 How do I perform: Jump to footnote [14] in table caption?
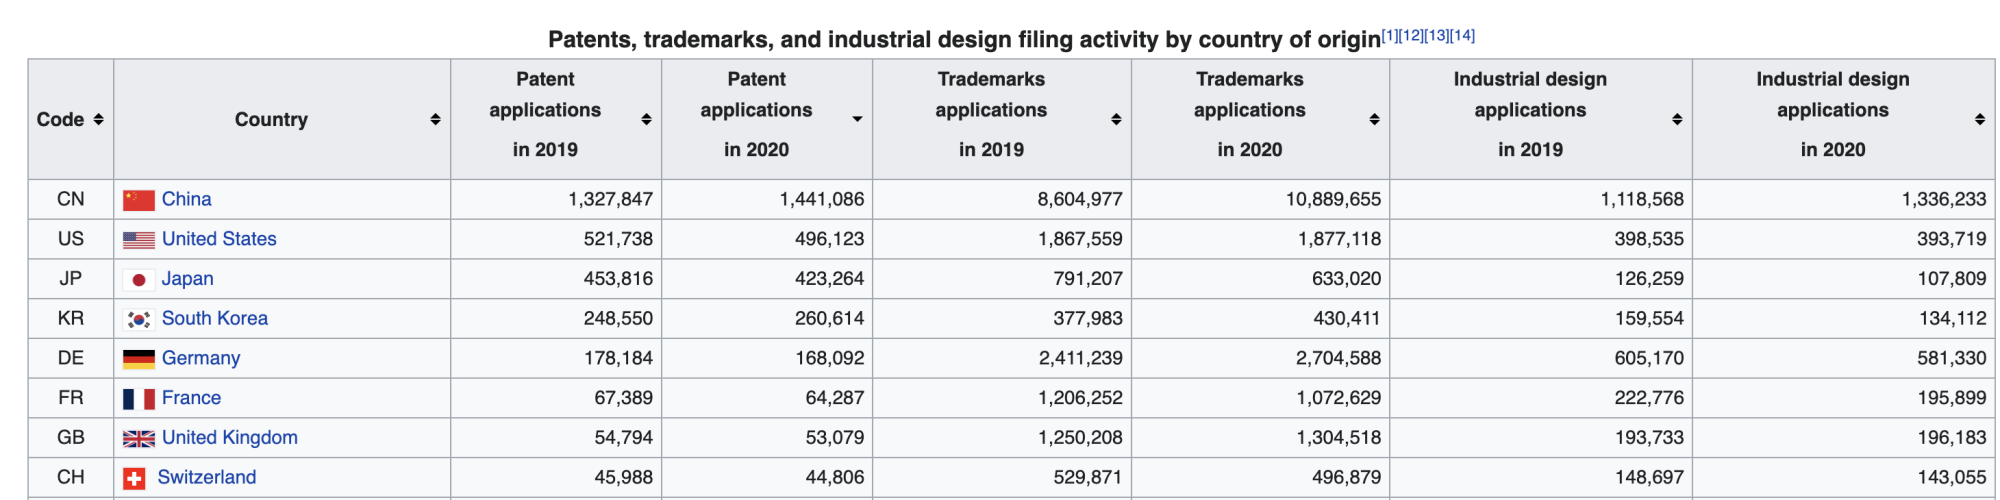click(1462, 36)
